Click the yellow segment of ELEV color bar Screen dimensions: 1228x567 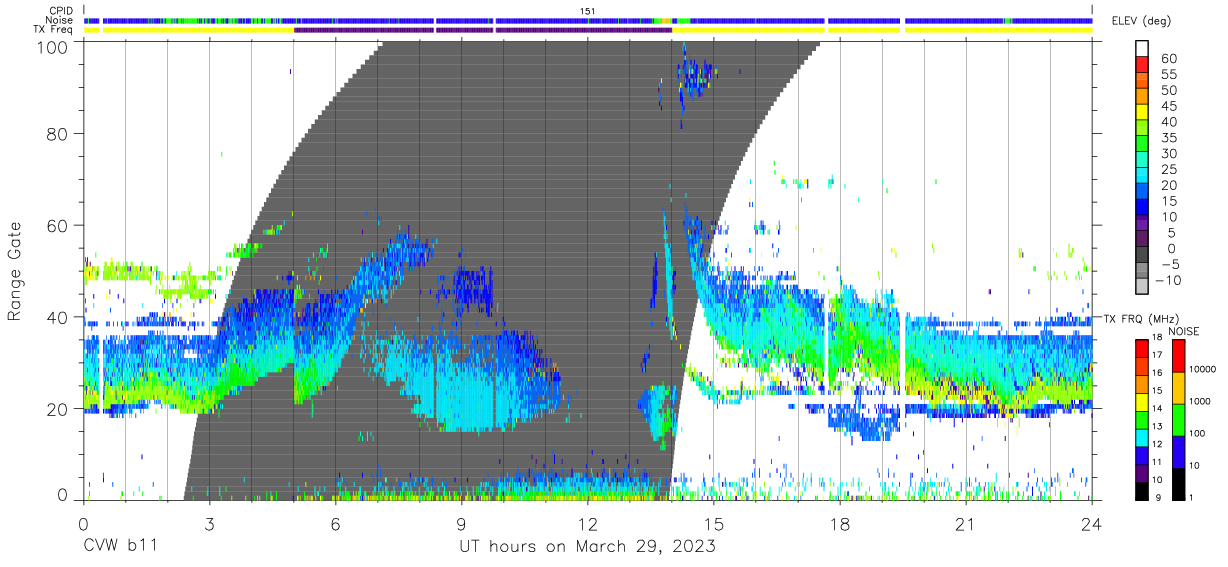(1142, 111)
